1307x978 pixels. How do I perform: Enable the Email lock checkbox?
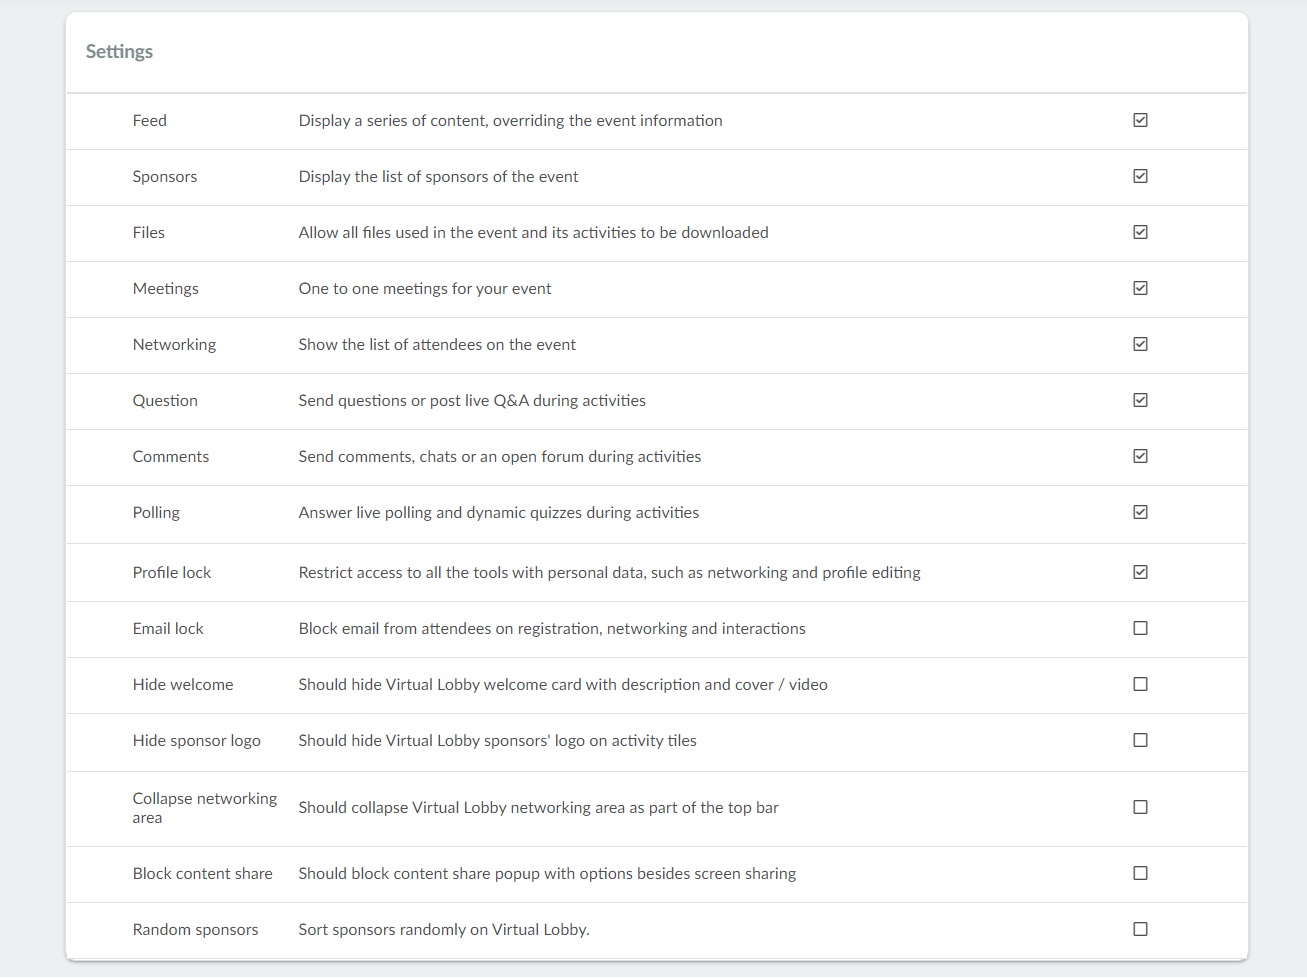[1140, 628]
